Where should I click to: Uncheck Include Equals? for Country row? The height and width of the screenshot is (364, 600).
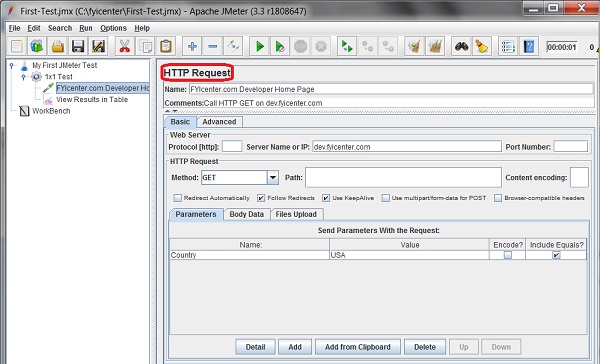click(556, 255)
